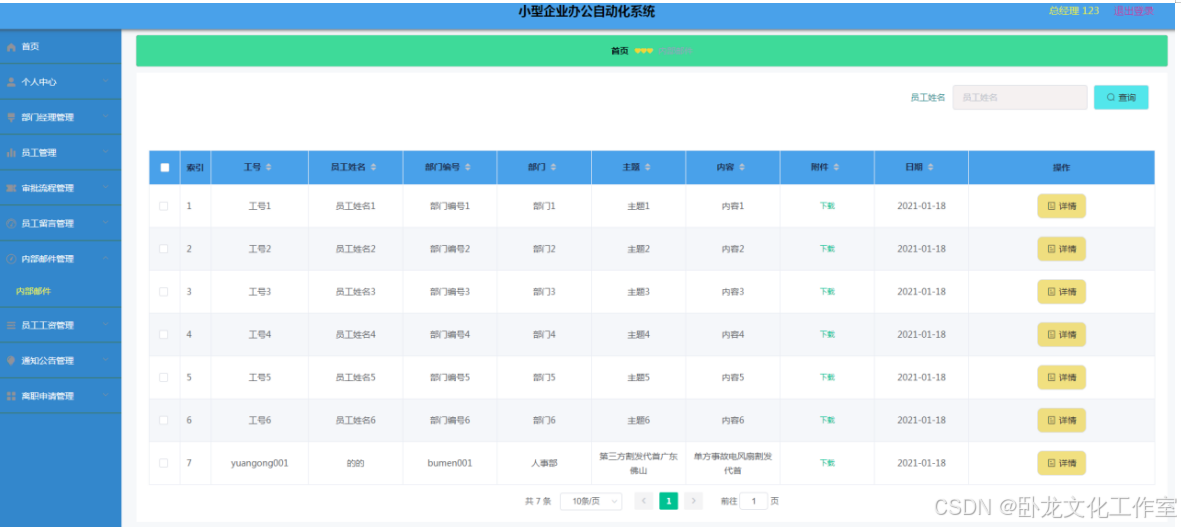
Task: Click the icon beside 员工留言管理
Action: (x=11, y=224)
